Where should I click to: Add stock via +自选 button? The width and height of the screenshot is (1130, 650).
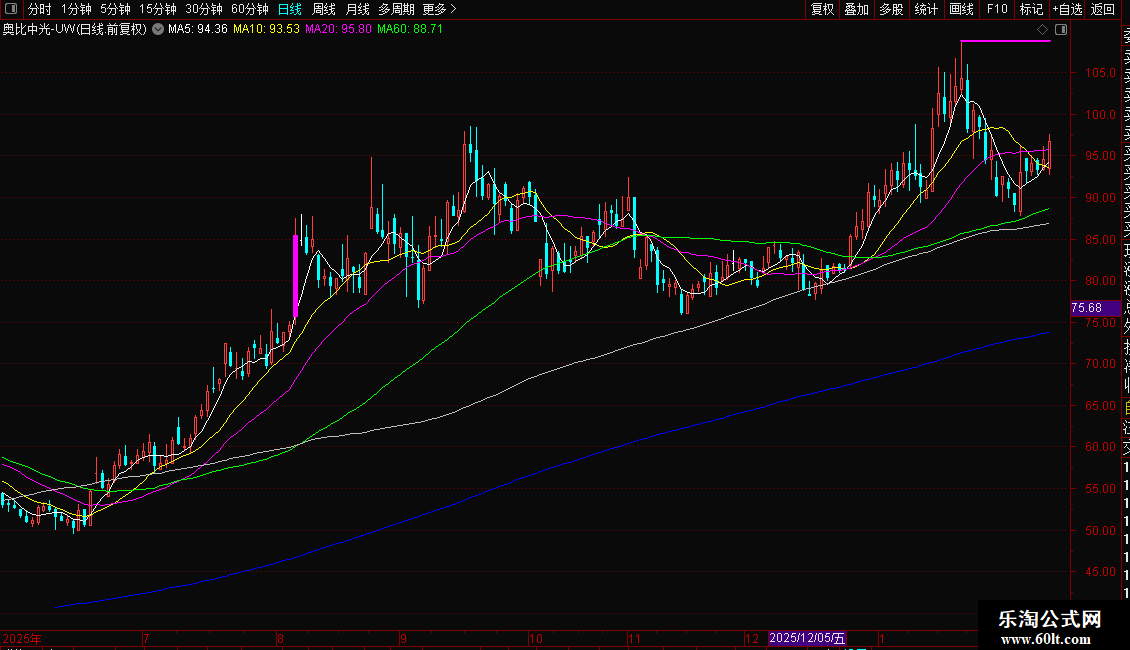[1067, 10]
